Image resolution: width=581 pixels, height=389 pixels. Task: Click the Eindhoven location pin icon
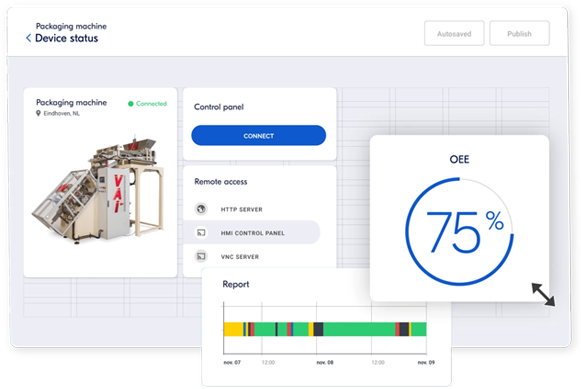(x=38, y=113)
